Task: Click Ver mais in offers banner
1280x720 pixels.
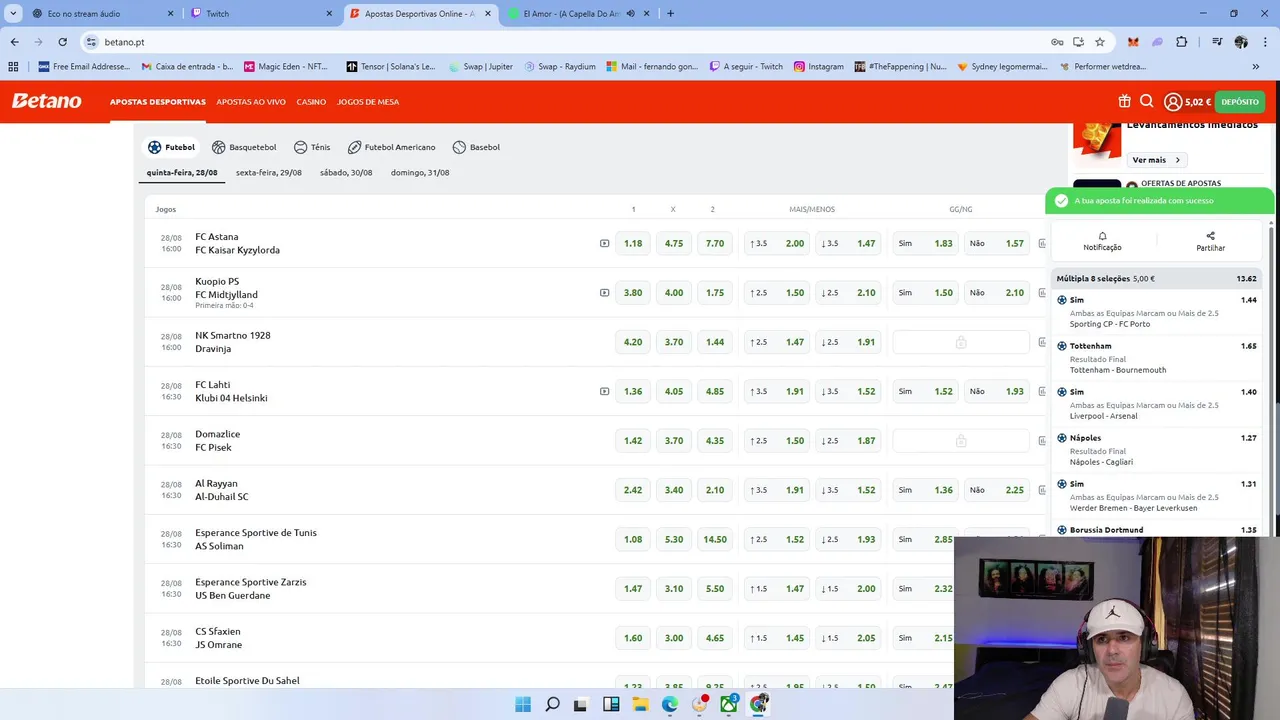Action: point(1157,160)
